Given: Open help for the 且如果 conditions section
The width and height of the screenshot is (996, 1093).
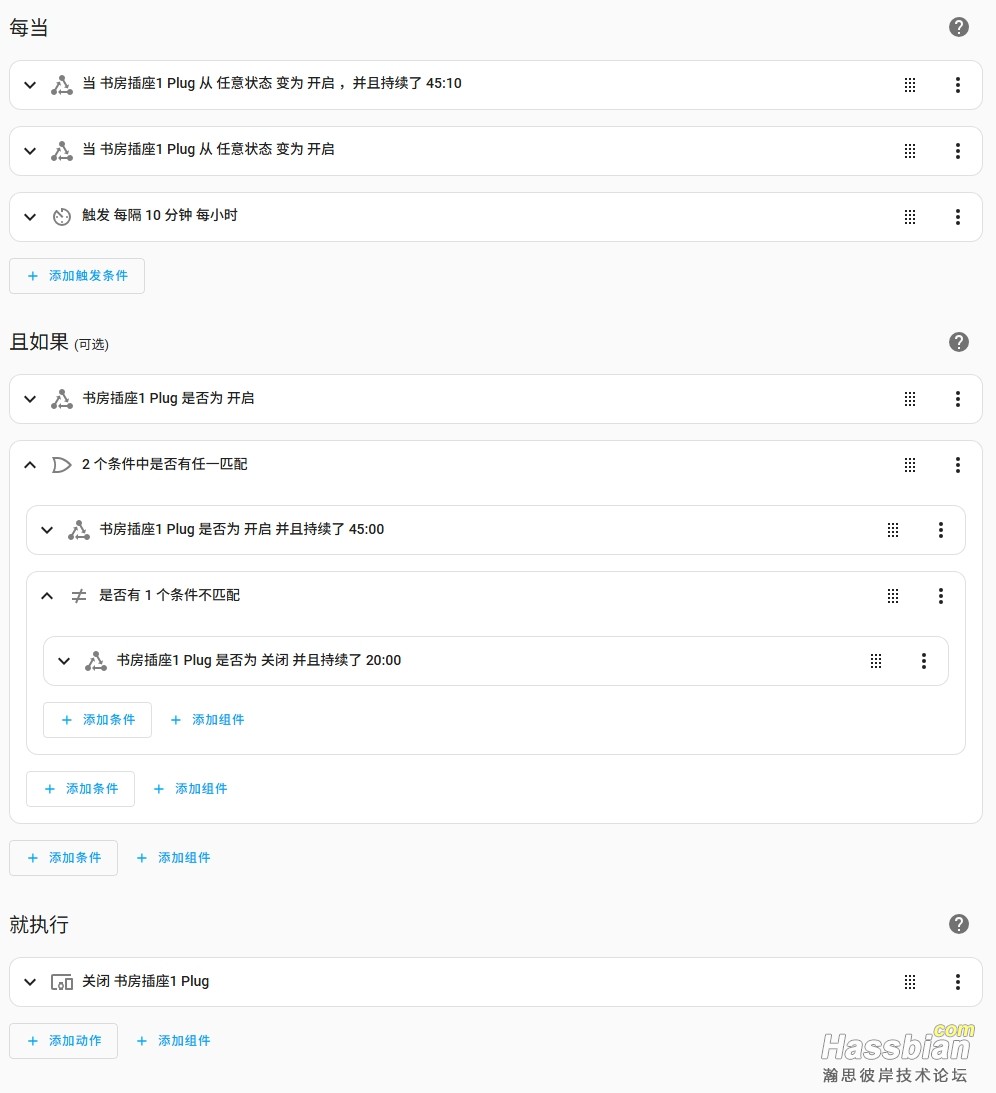Looking at the screenshot, I should 958,342.
